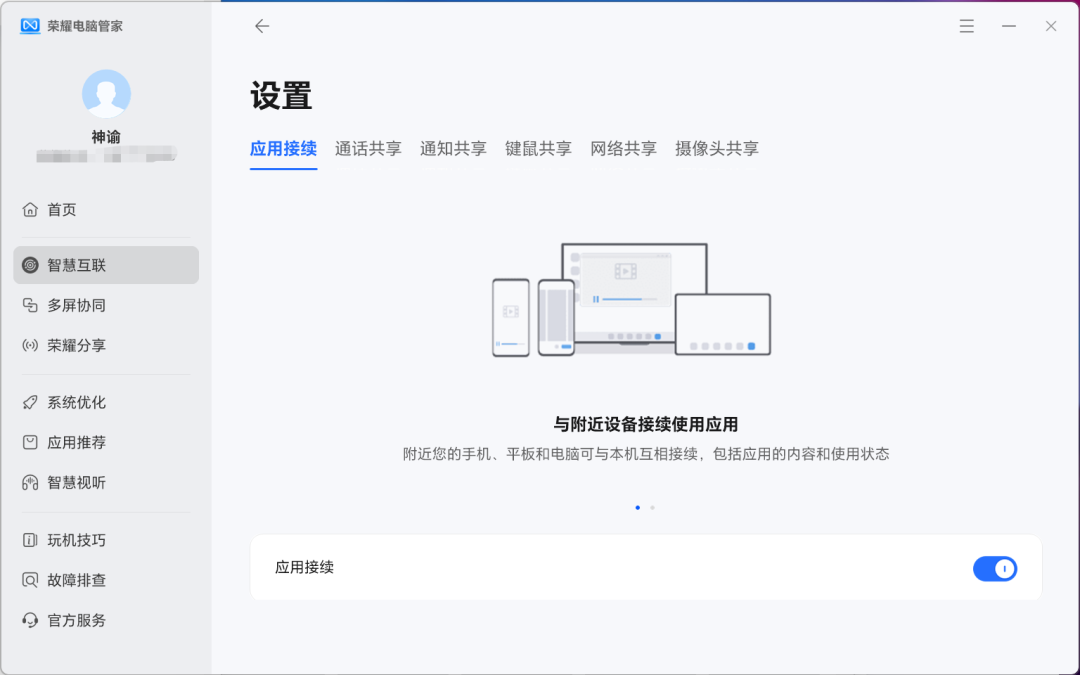This screenshot has width=1080, height=675.
Task: Click the 应用推荐 shopping bag icon
Action: pos(30,442)
